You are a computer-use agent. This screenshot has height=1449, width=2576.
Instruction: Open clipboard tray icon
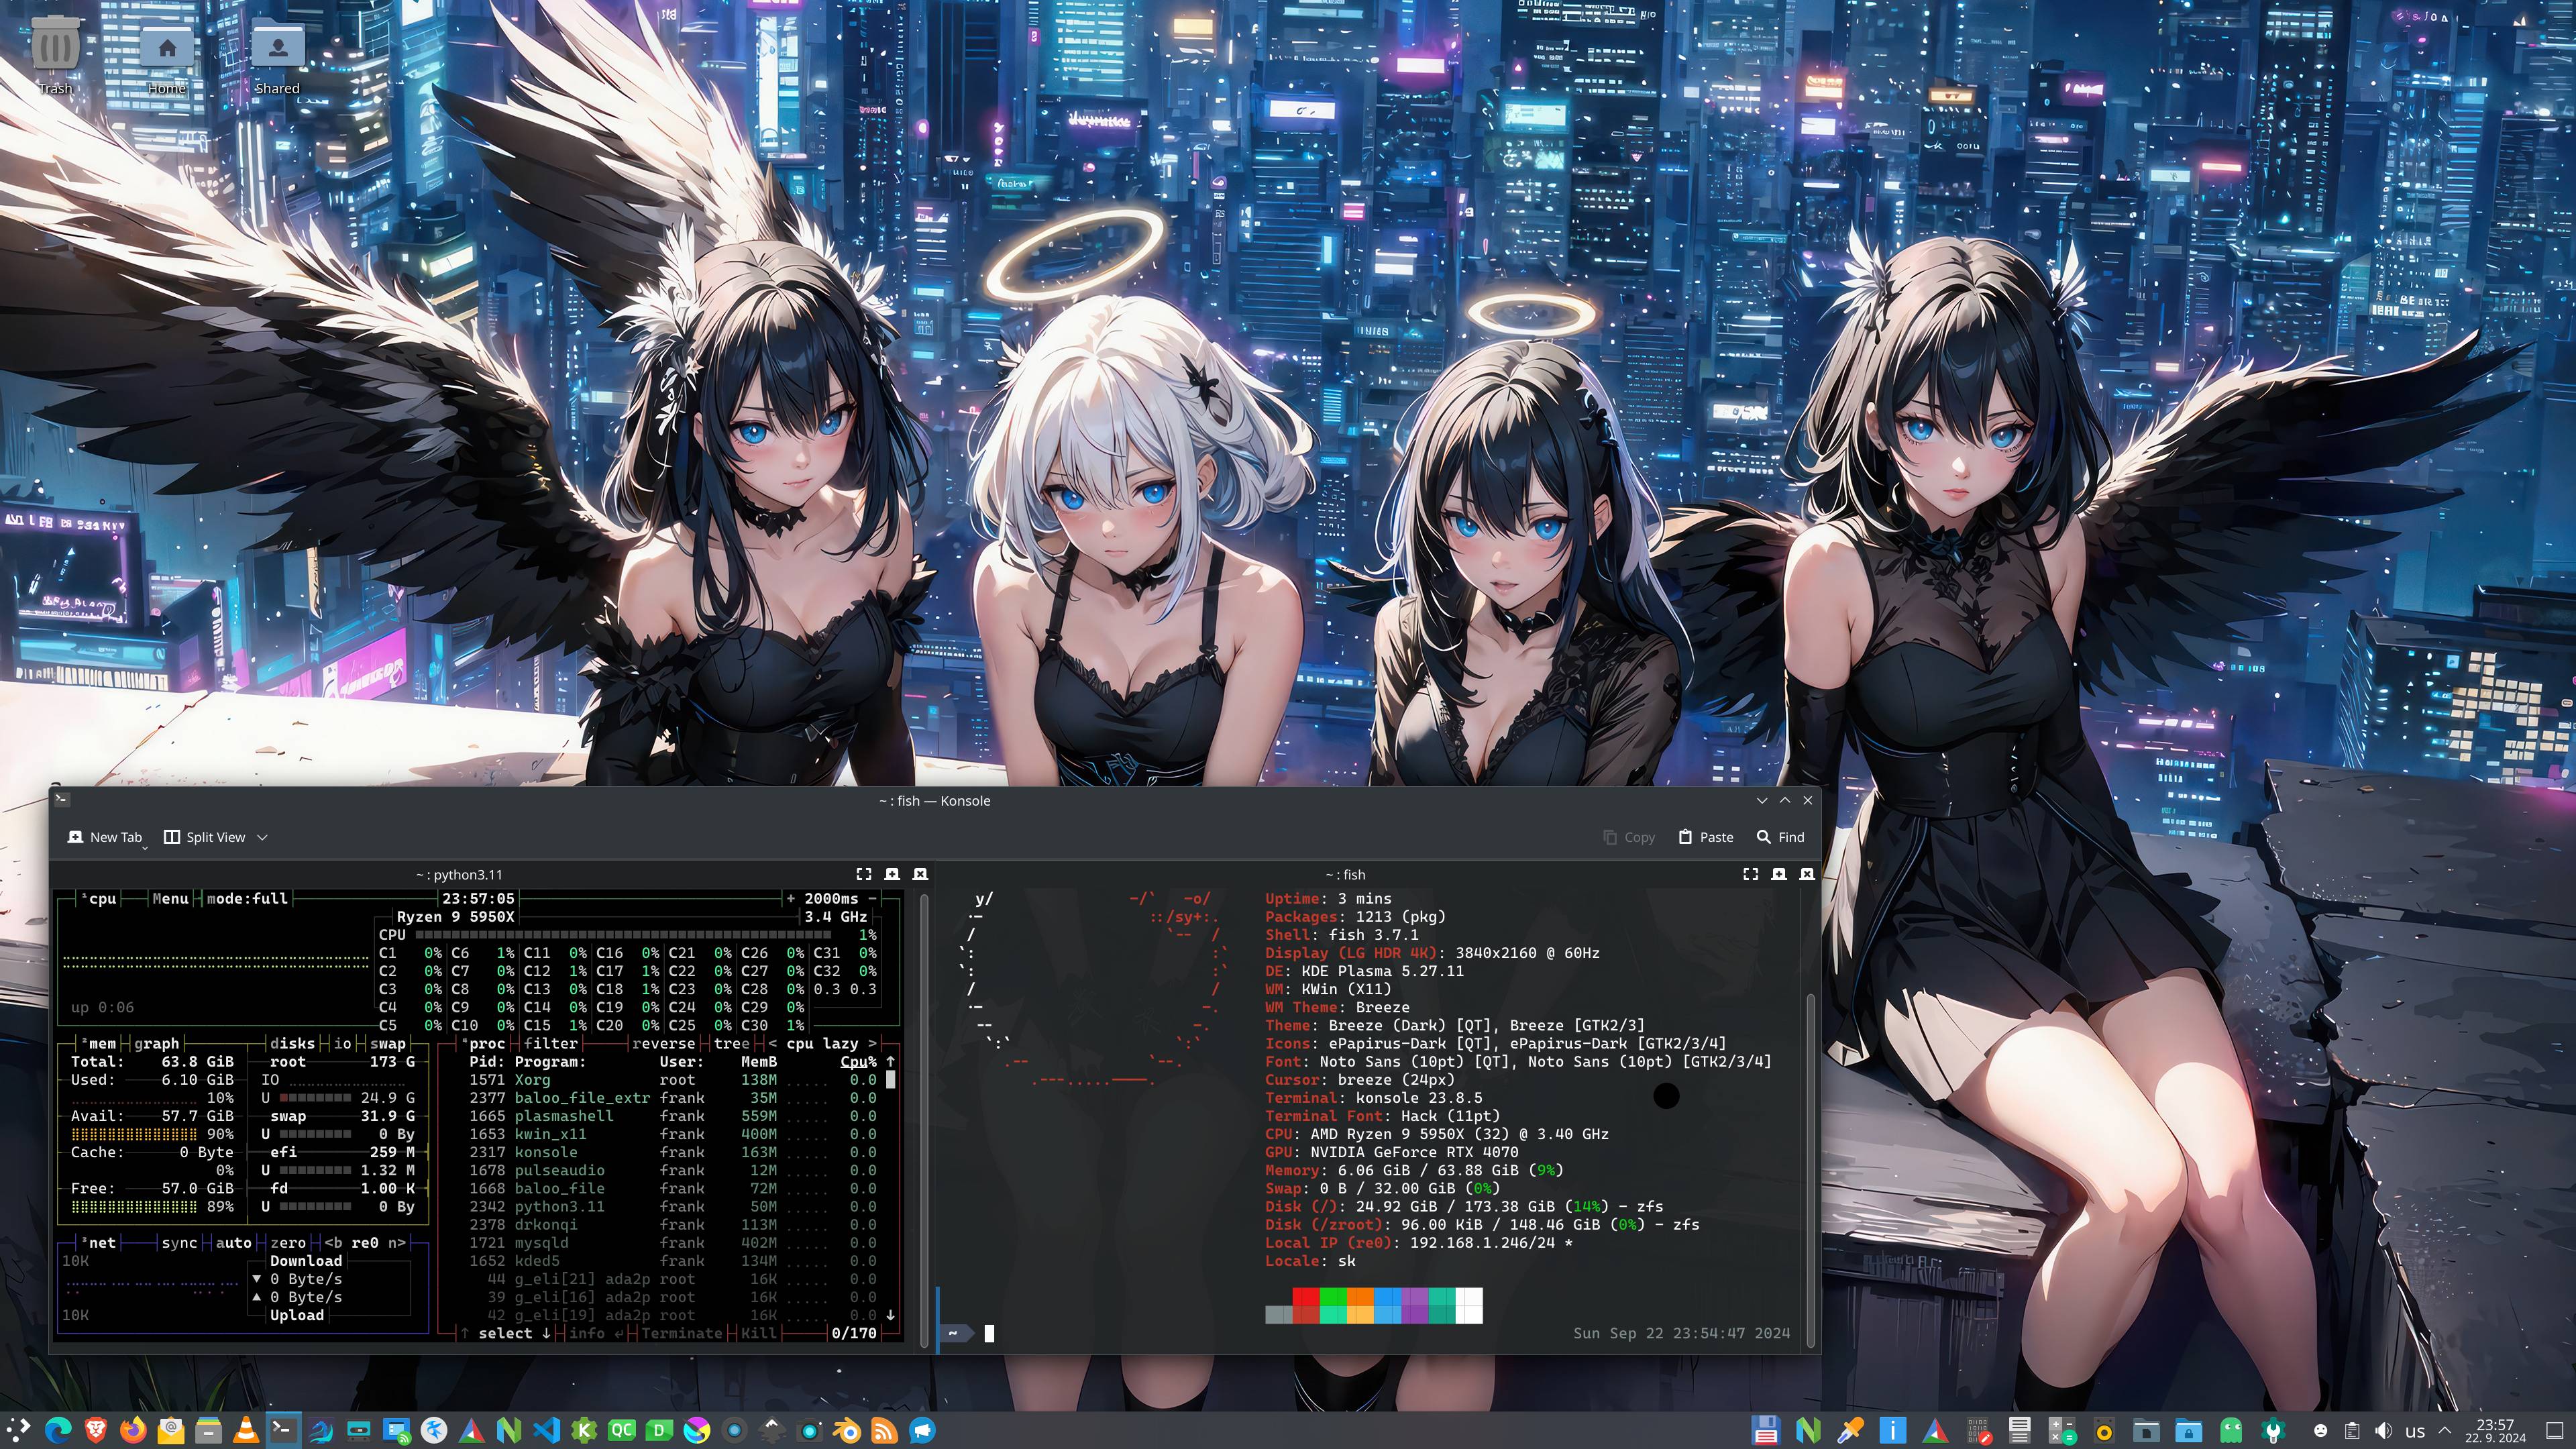[2353, 1431]
